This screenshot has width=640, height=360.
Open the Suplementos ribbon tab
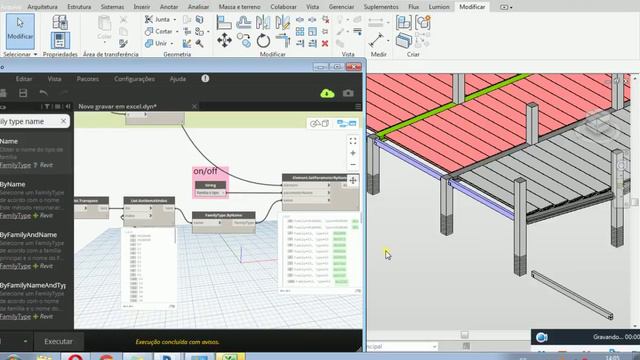381,7
